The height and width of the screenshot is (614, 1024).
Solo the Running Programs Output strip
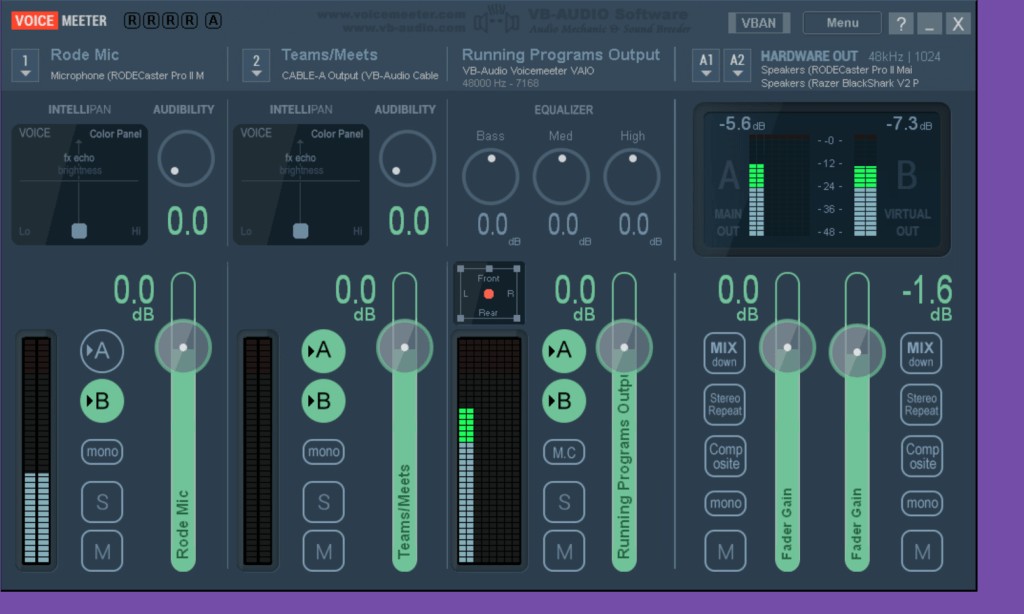pos(564,502)
